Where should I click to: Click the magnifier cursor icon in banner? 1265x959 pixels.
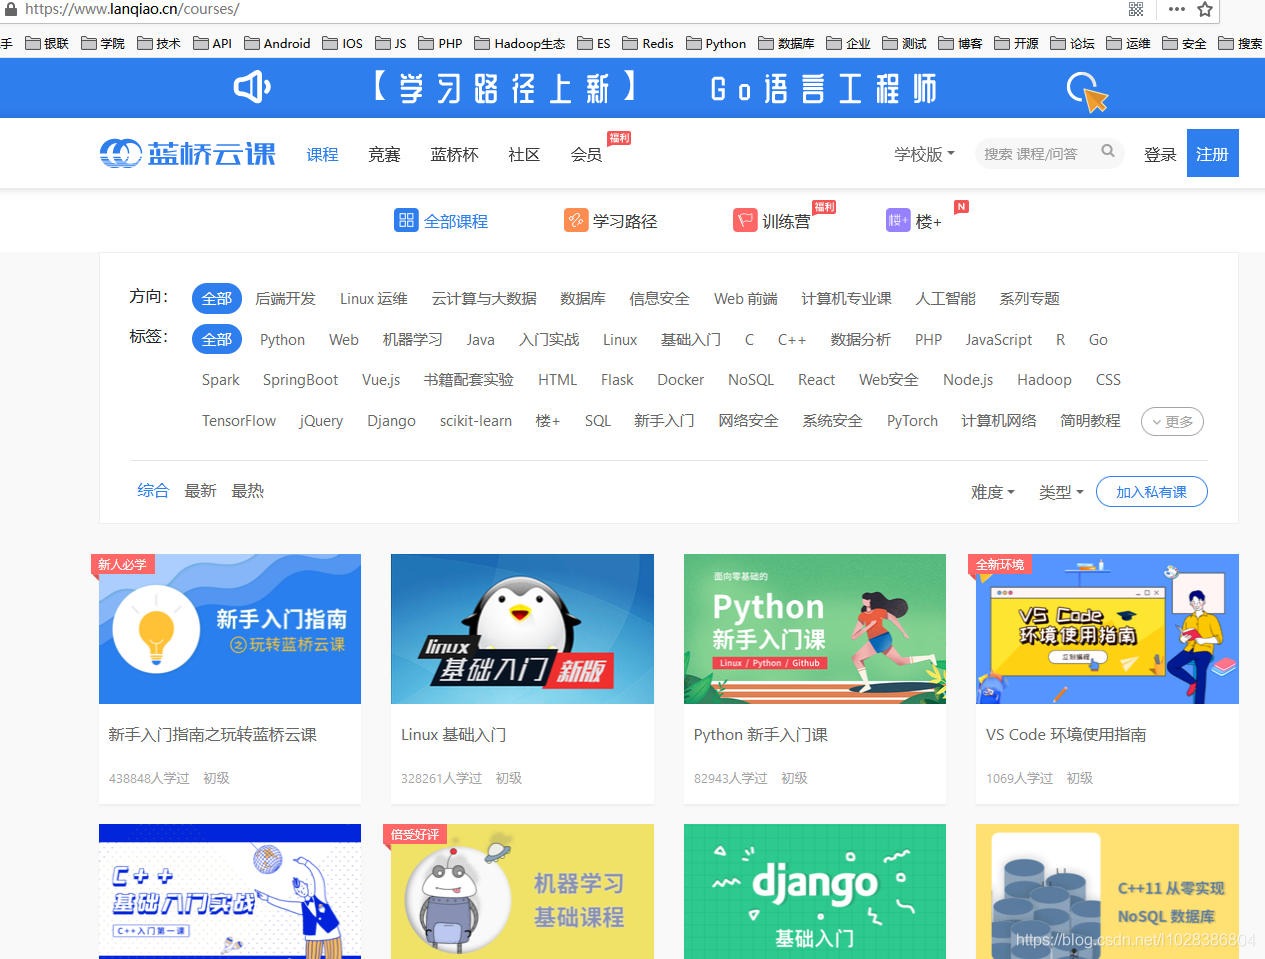click(x=1087, y=91)
